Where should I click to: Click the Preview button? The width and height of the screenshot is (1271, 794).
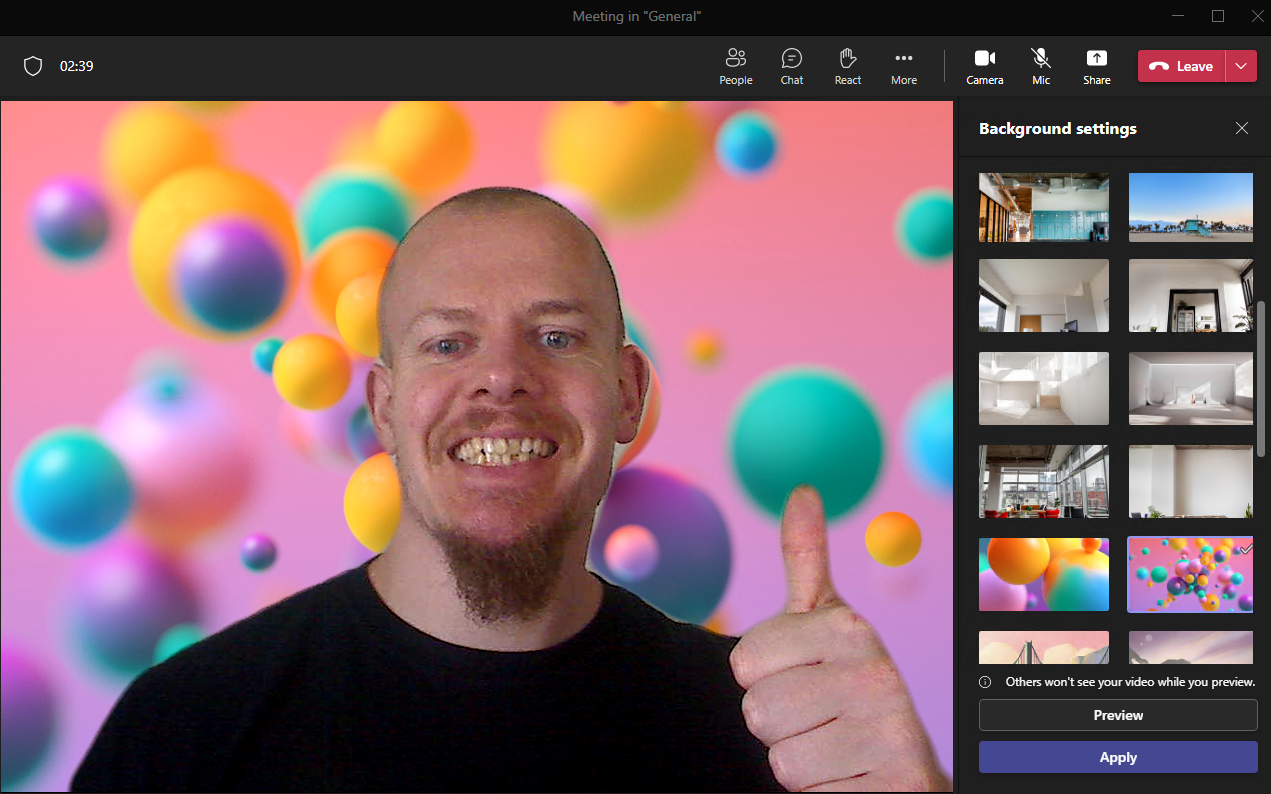point(1117,715)
